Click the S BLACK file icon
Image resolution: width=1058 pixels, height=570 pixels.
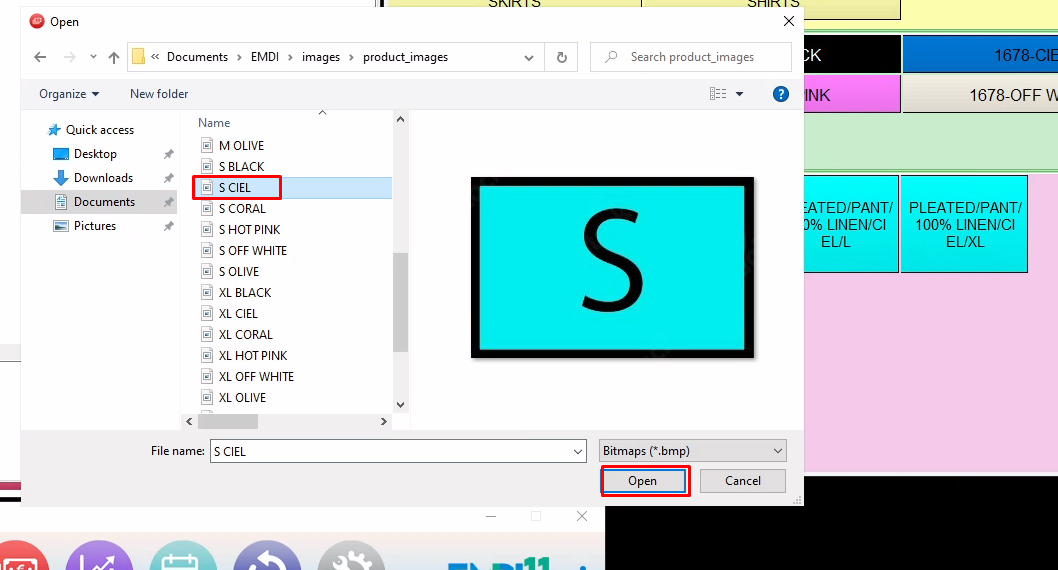(x=207, y=167)
